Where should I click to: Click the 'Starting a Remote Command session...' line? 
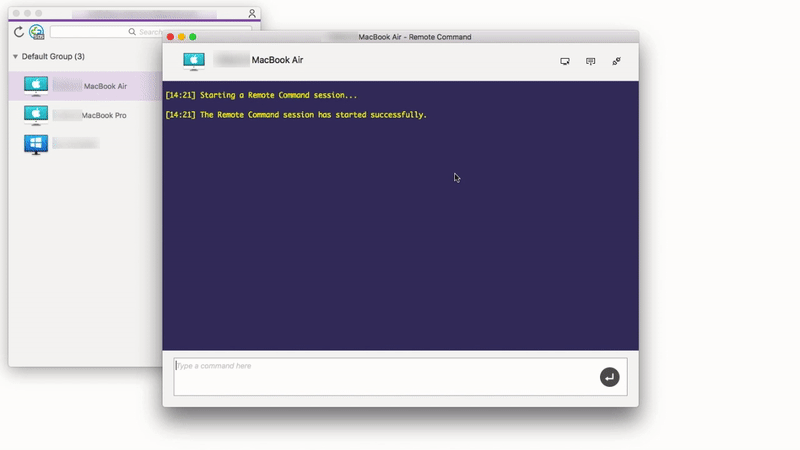point(261,95)
